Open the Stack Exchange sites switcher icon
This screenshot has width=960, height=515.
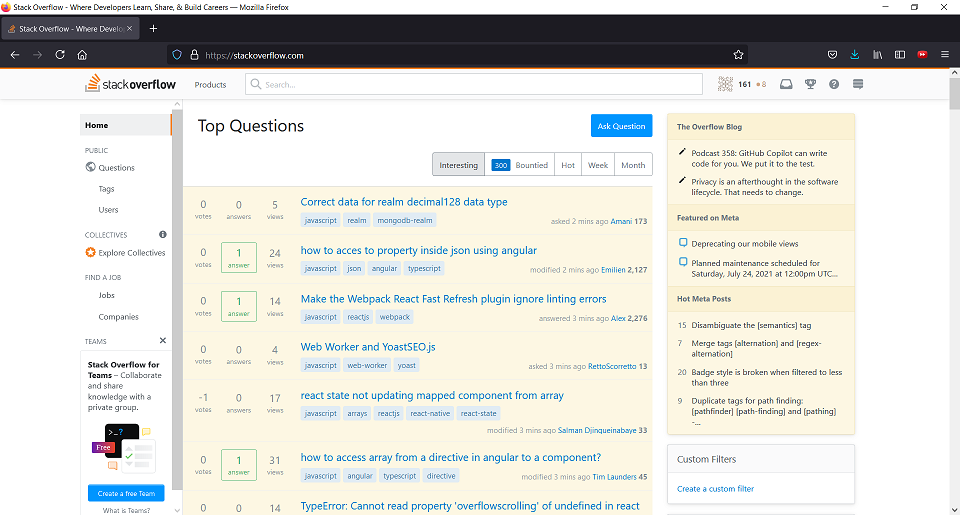click(x=858, y=85)
